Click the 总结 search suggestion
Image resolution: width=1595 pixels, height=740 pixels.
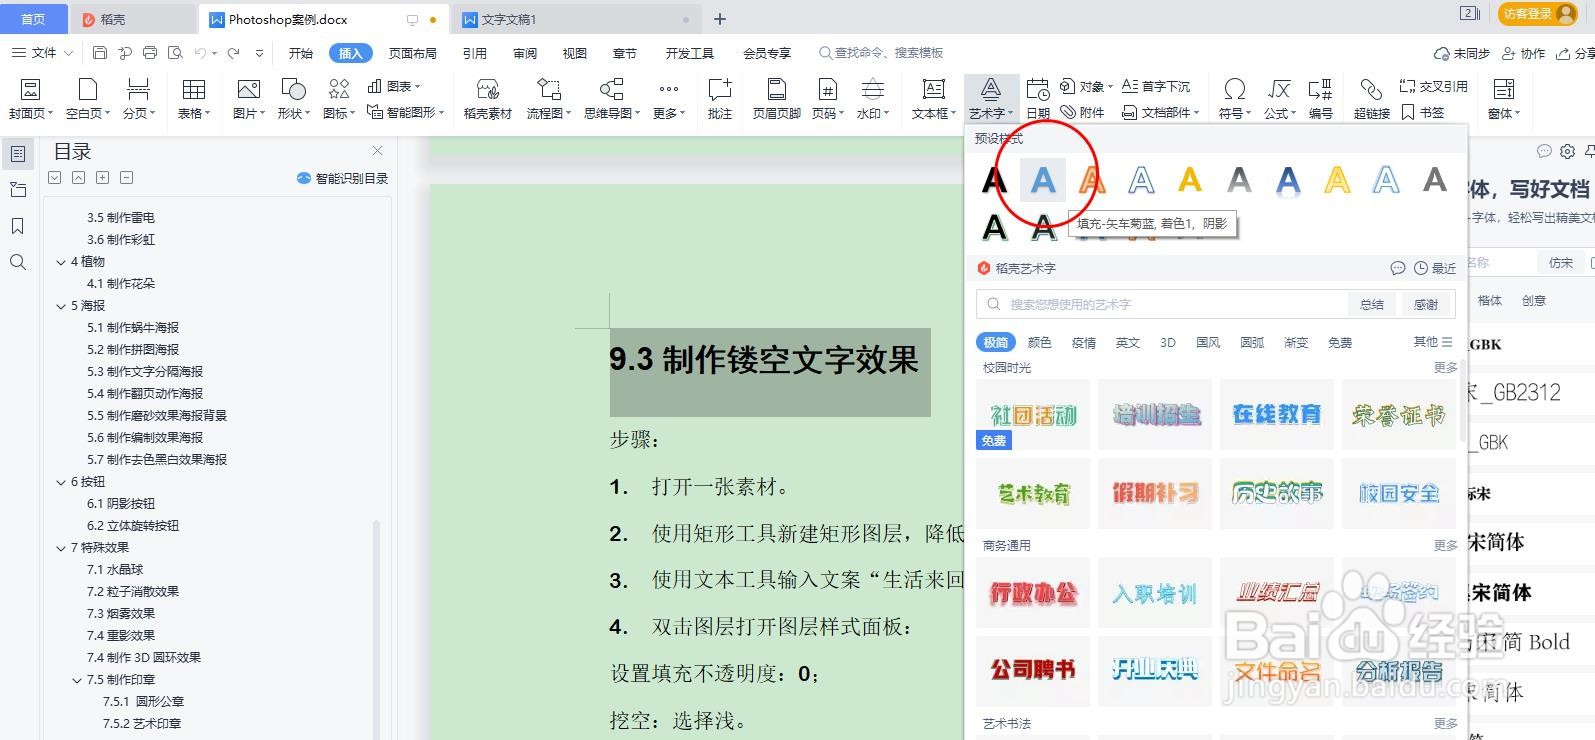[1372, 304]
